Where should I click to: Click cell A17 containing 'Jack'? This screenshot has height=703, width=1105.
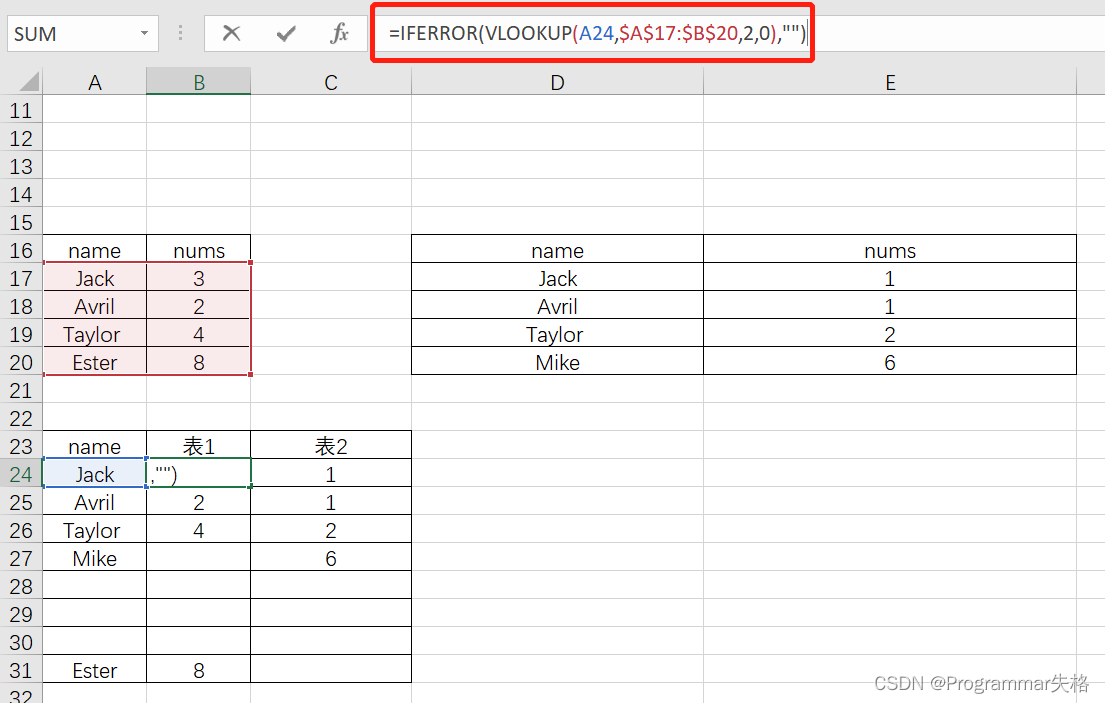tap(94, 278)
